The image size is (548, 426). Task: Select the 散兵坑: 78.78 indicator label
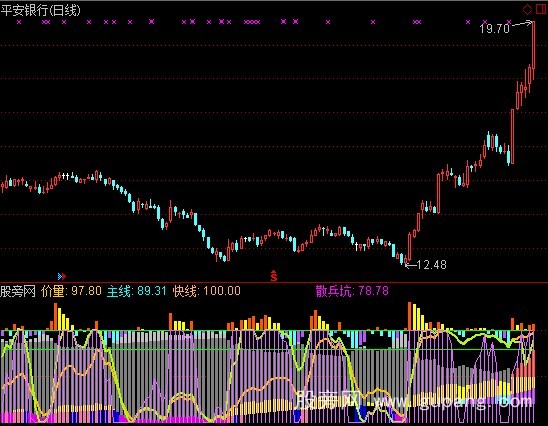pyautogui.click(x=352, y=291)
